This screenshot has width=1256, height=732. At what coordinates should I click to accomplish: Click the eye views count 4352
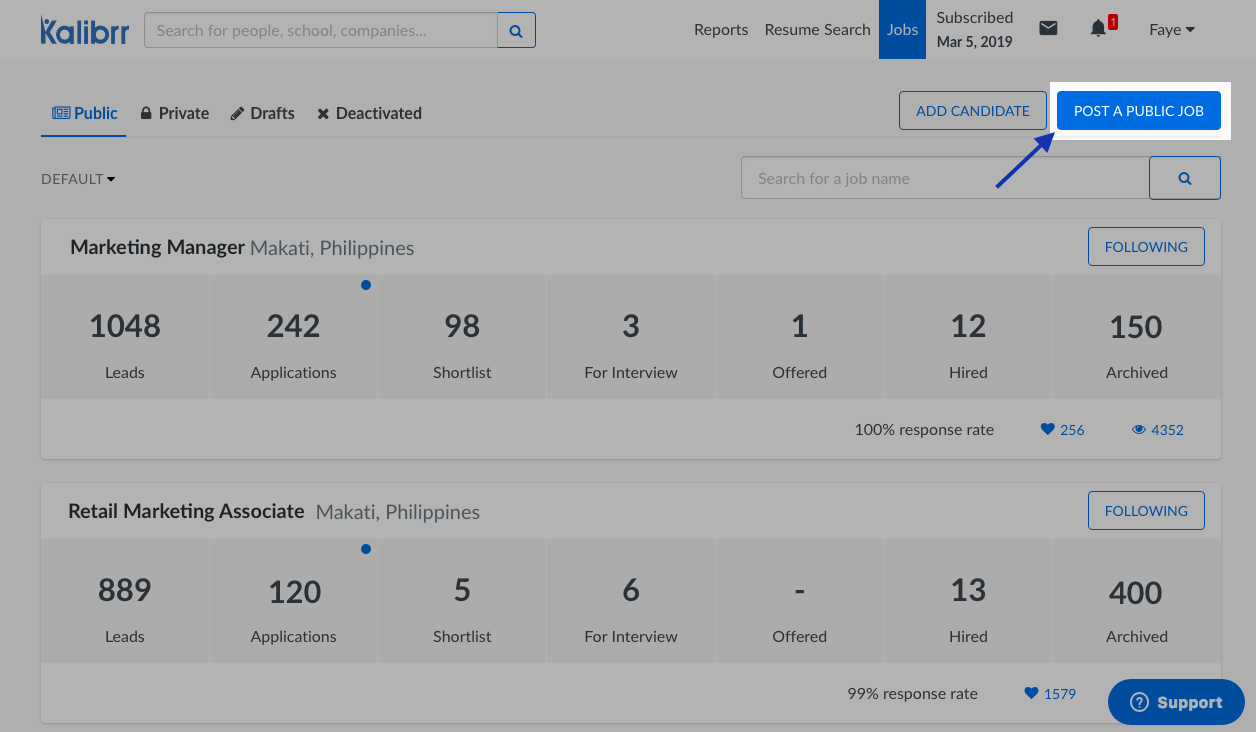tap(1158, 430)
